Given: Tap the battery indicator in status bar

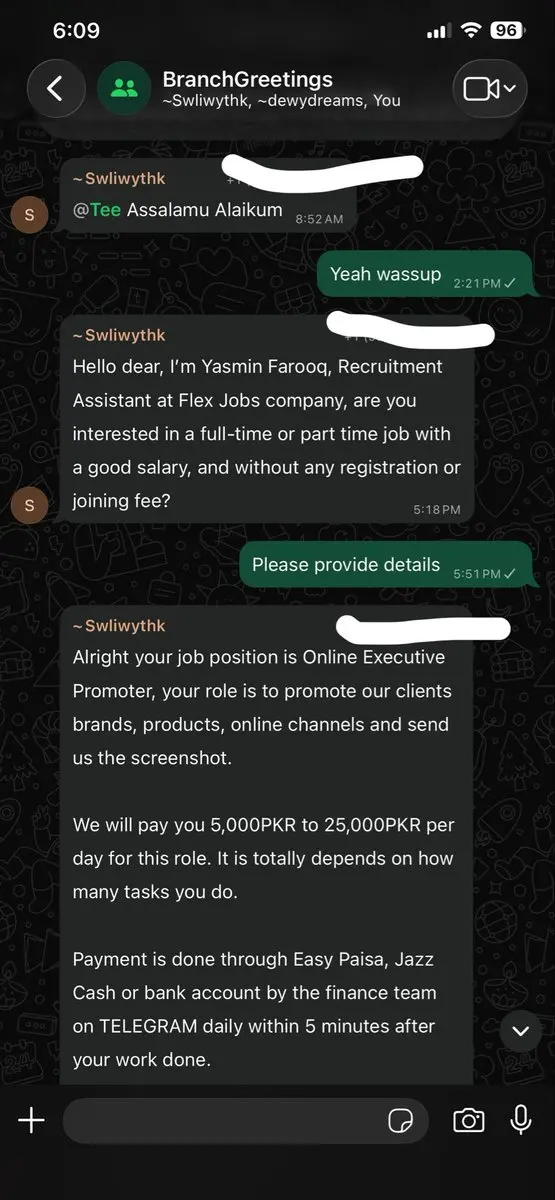Looking at the screenshot, I should click(x=506, y=30).
